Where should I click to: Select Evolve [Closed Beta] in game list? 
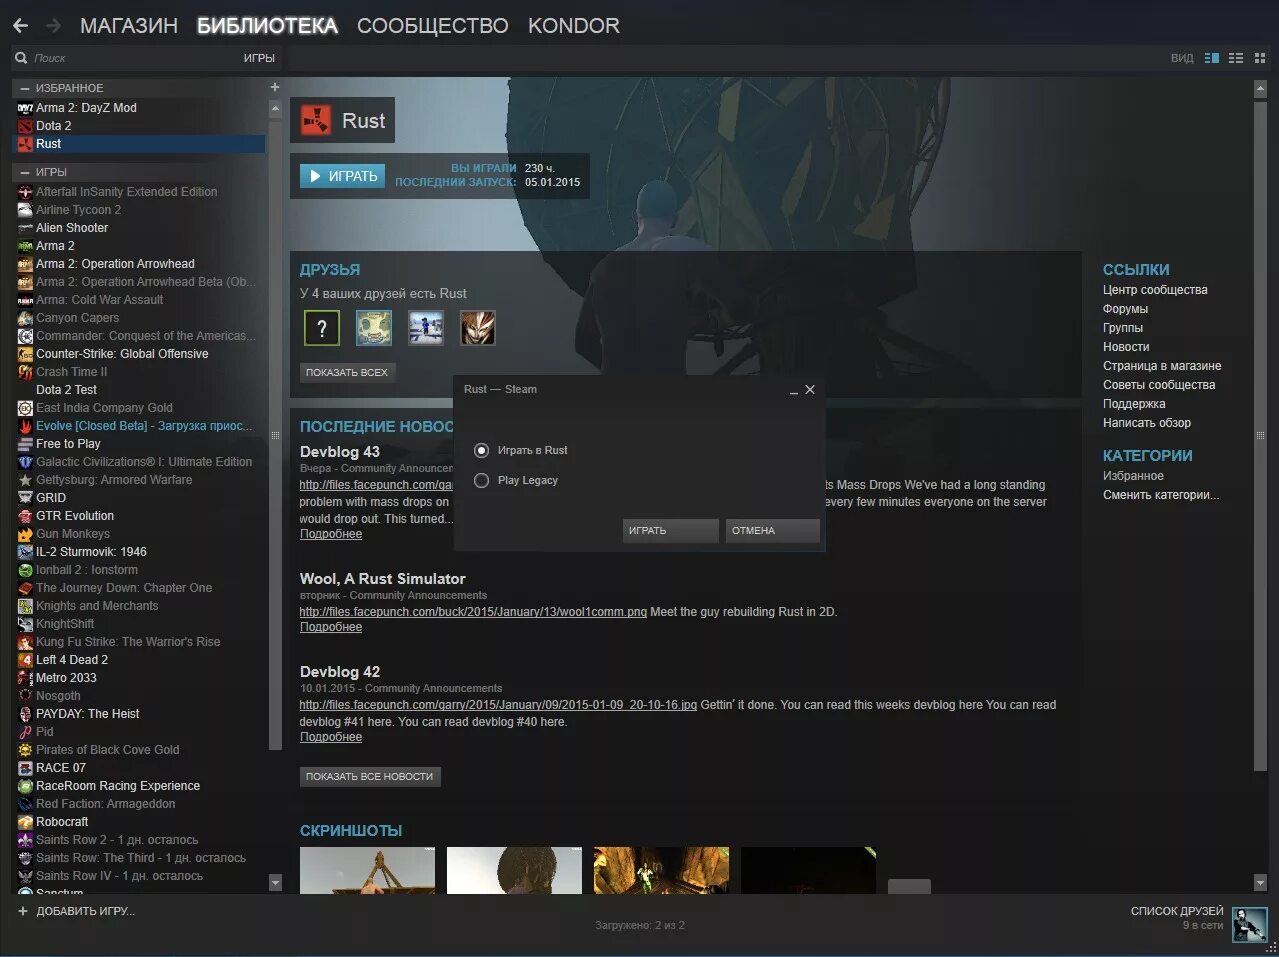[x=139, y=426]
